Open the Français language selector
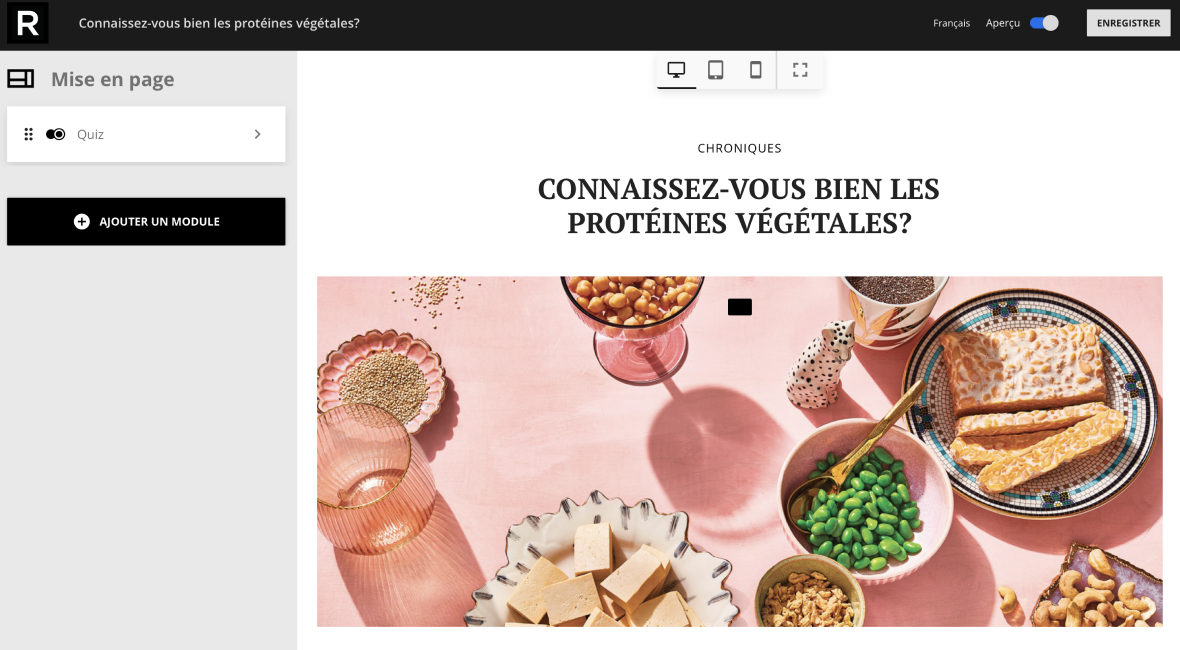 [x=951, y=23]
